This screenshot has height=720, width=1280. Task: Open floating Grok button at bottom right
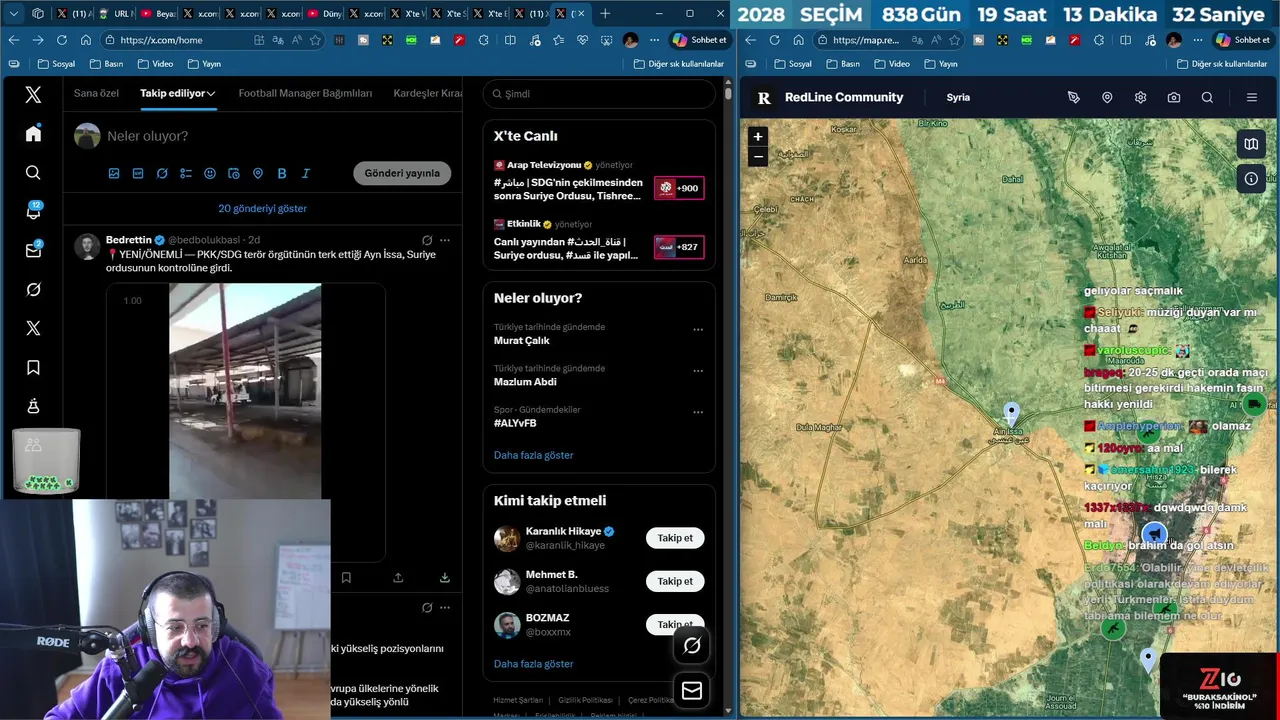(692, 646)
